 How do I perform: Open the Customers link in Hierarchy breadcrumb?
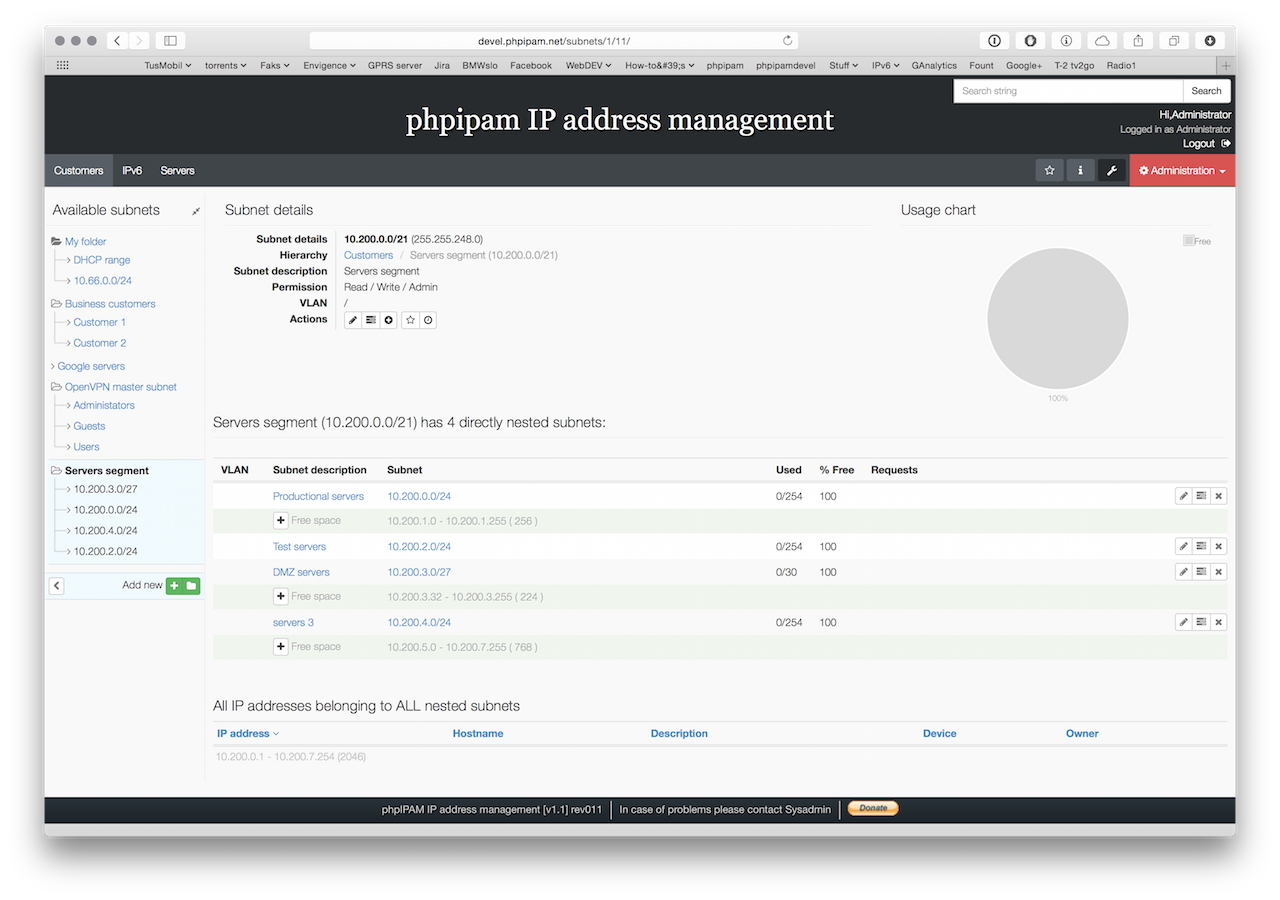(368, 255)
